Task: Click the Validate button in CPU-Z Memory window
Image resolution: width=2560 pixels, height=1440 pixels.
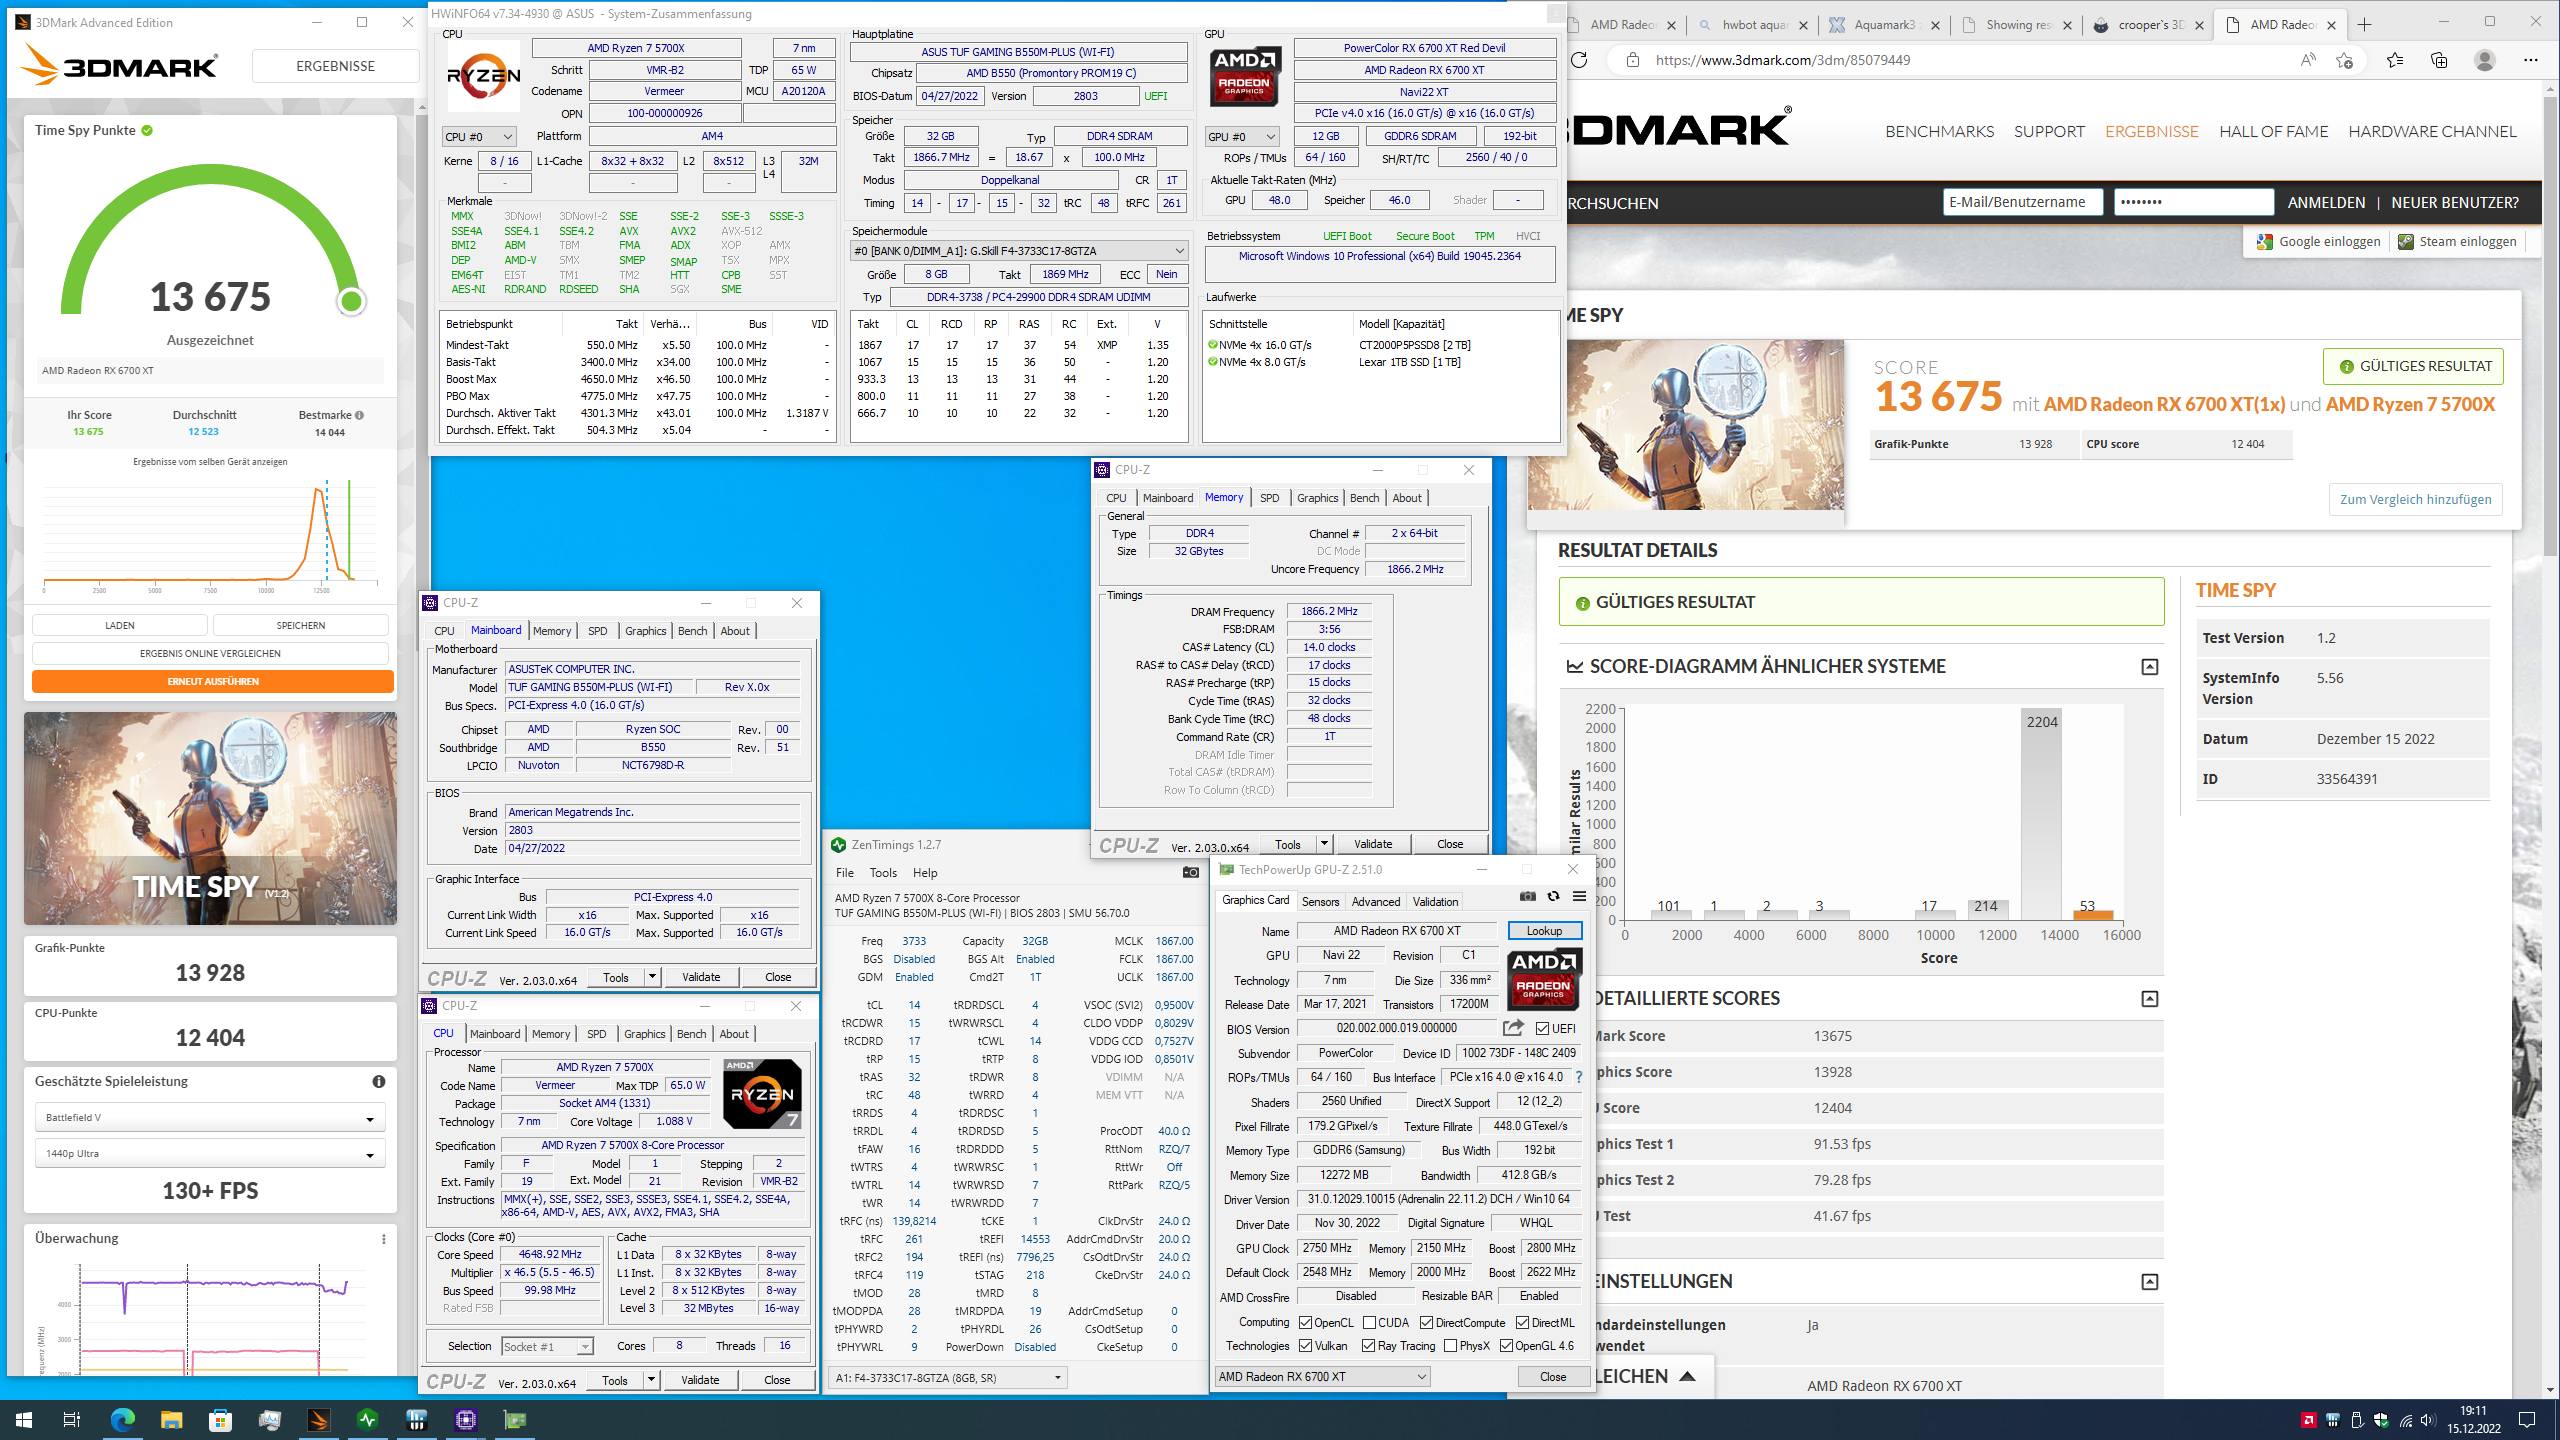Action: 1373,844
